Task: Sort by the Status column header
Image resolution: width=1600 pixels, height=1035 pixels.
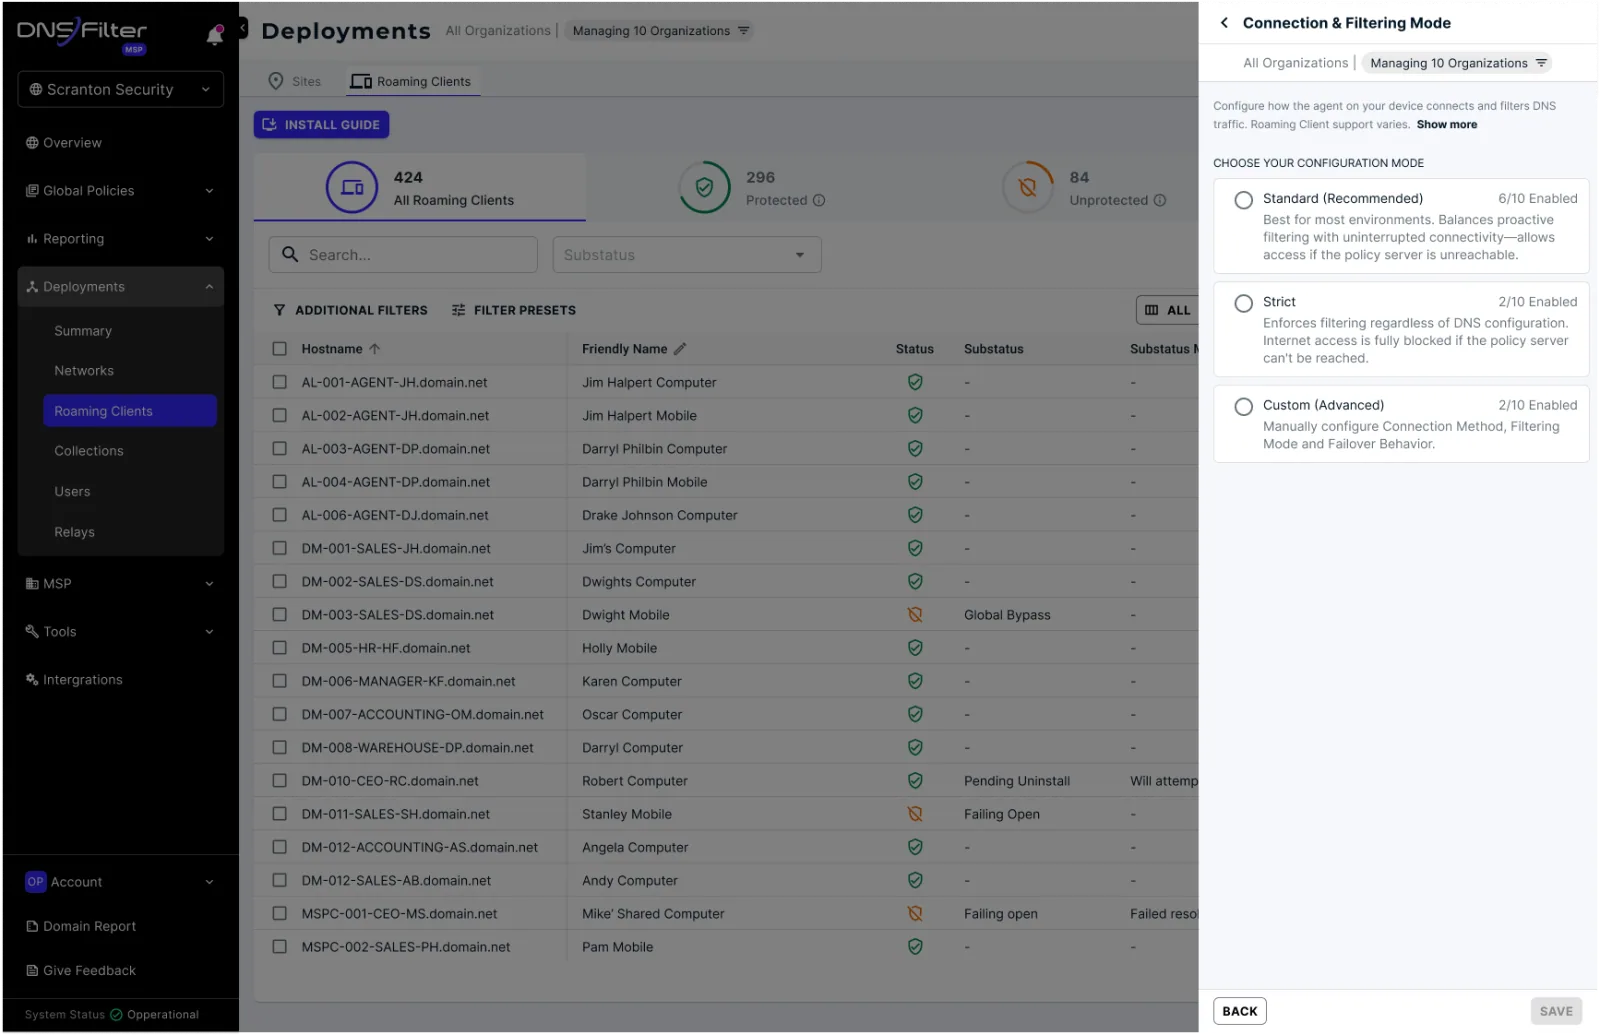Action: tap(915, 349)
